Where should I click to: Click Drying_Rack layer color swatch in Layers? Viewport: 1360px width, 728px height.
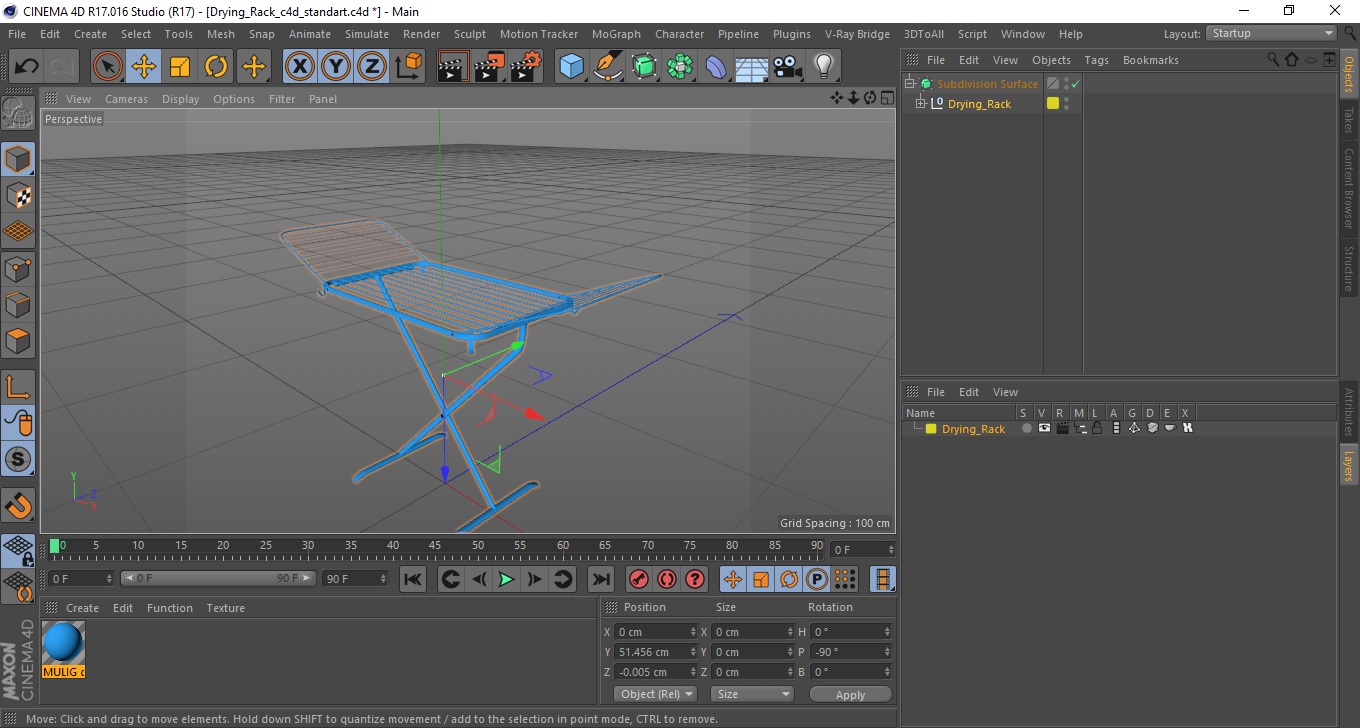[x=931, y=429]
